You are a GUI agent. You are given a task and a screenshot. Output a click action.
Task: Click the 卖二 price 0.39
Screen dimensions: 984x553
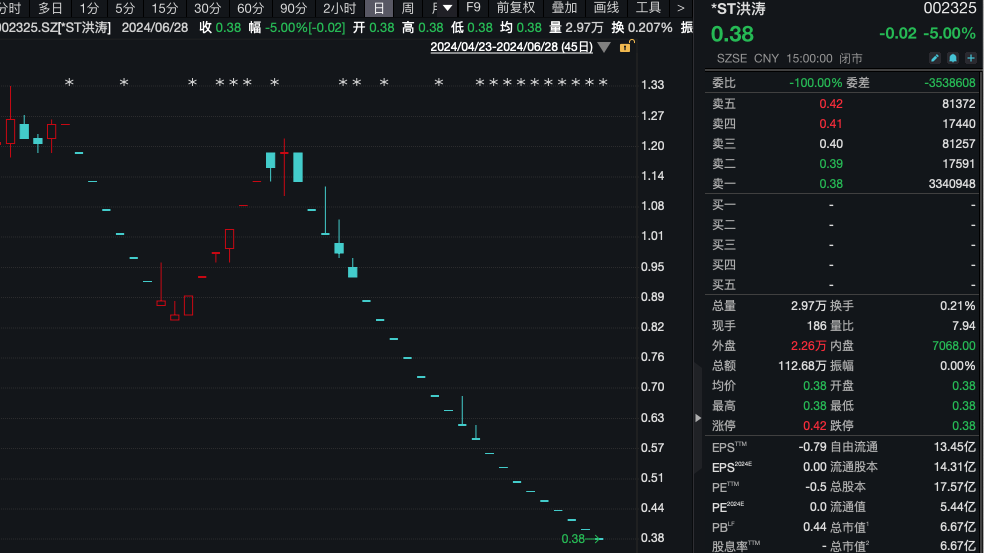[831, 164]
